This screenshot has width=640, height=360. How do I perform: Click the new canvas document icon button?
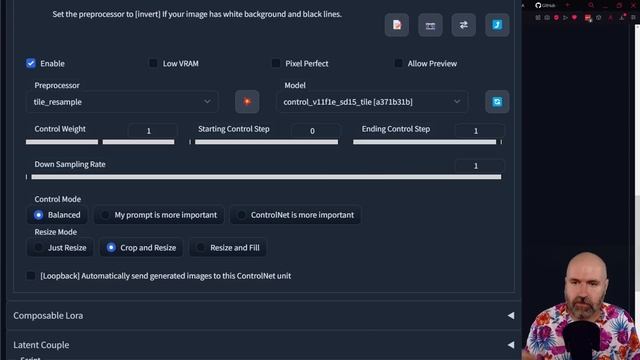pyautogui.click(x=397, y=25)
